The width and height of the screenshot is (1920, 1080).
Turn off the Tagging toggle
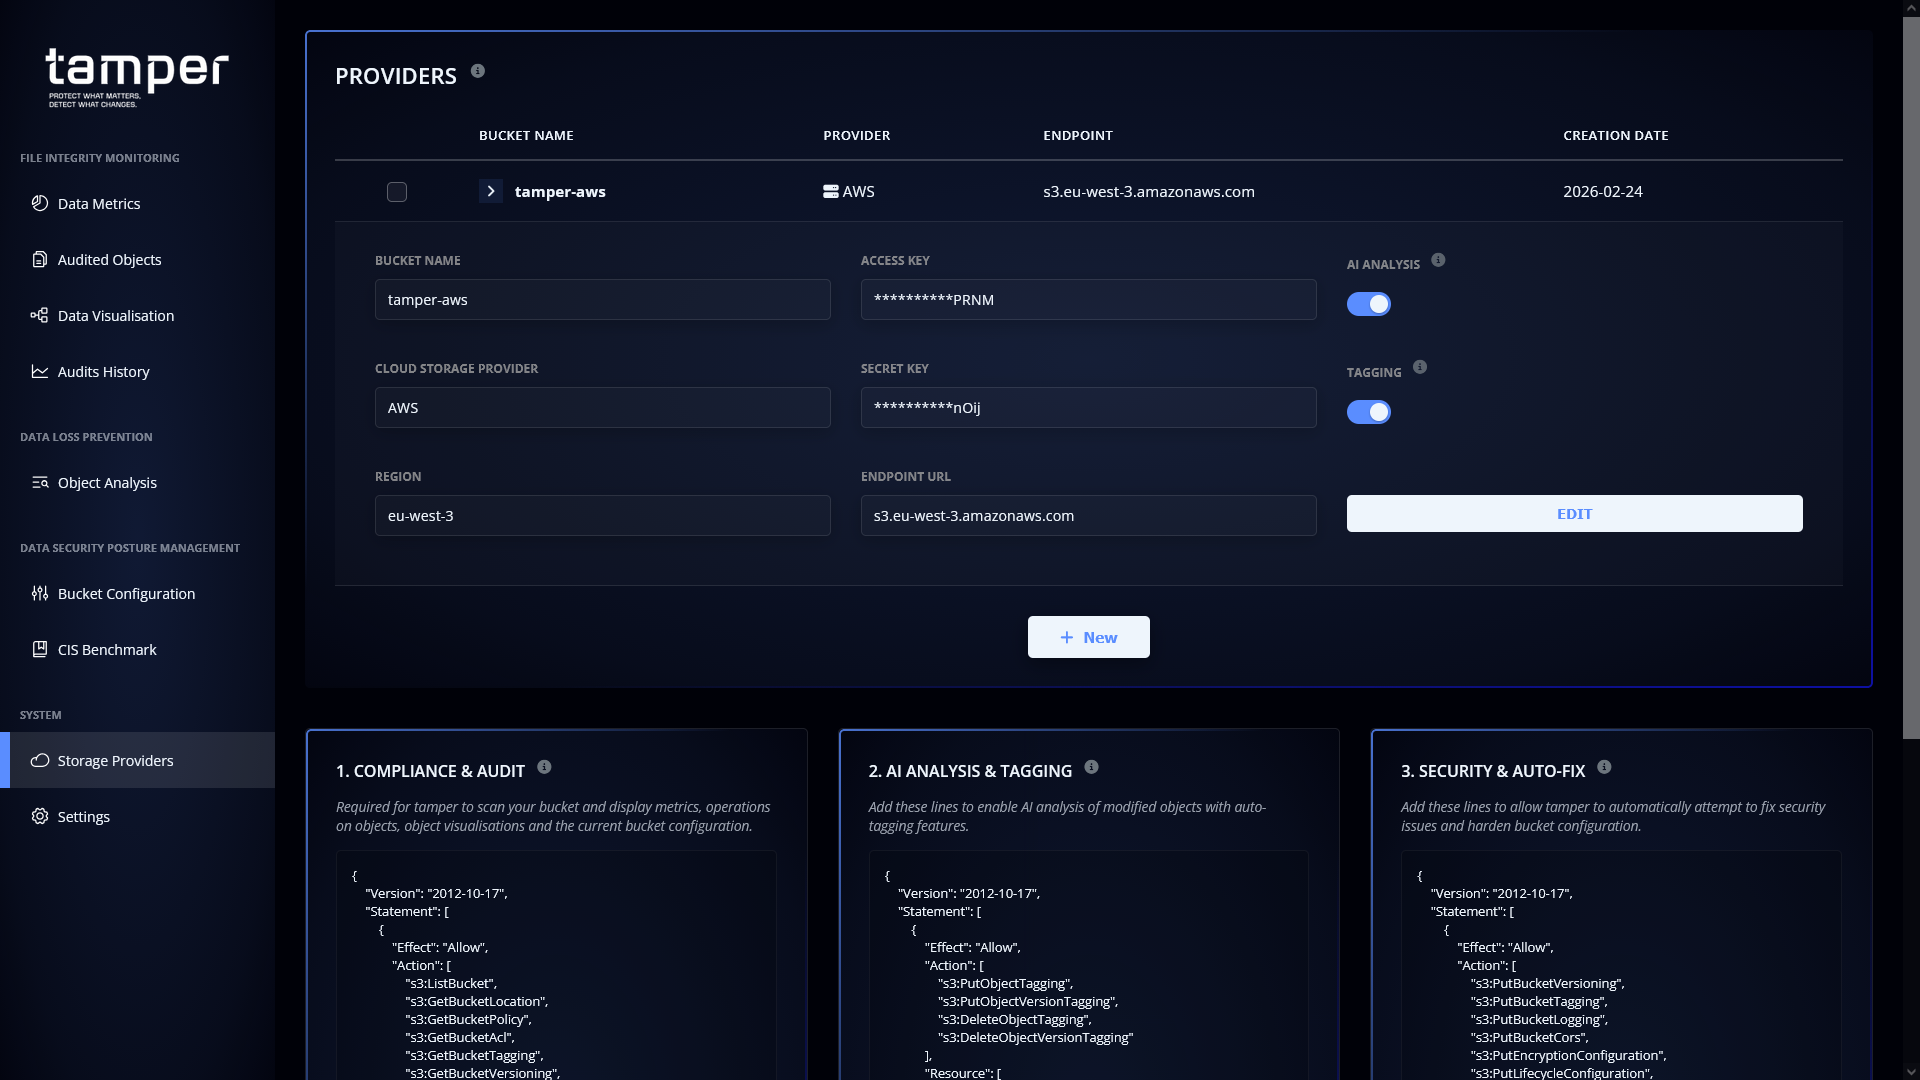[x=1368, y=411]
